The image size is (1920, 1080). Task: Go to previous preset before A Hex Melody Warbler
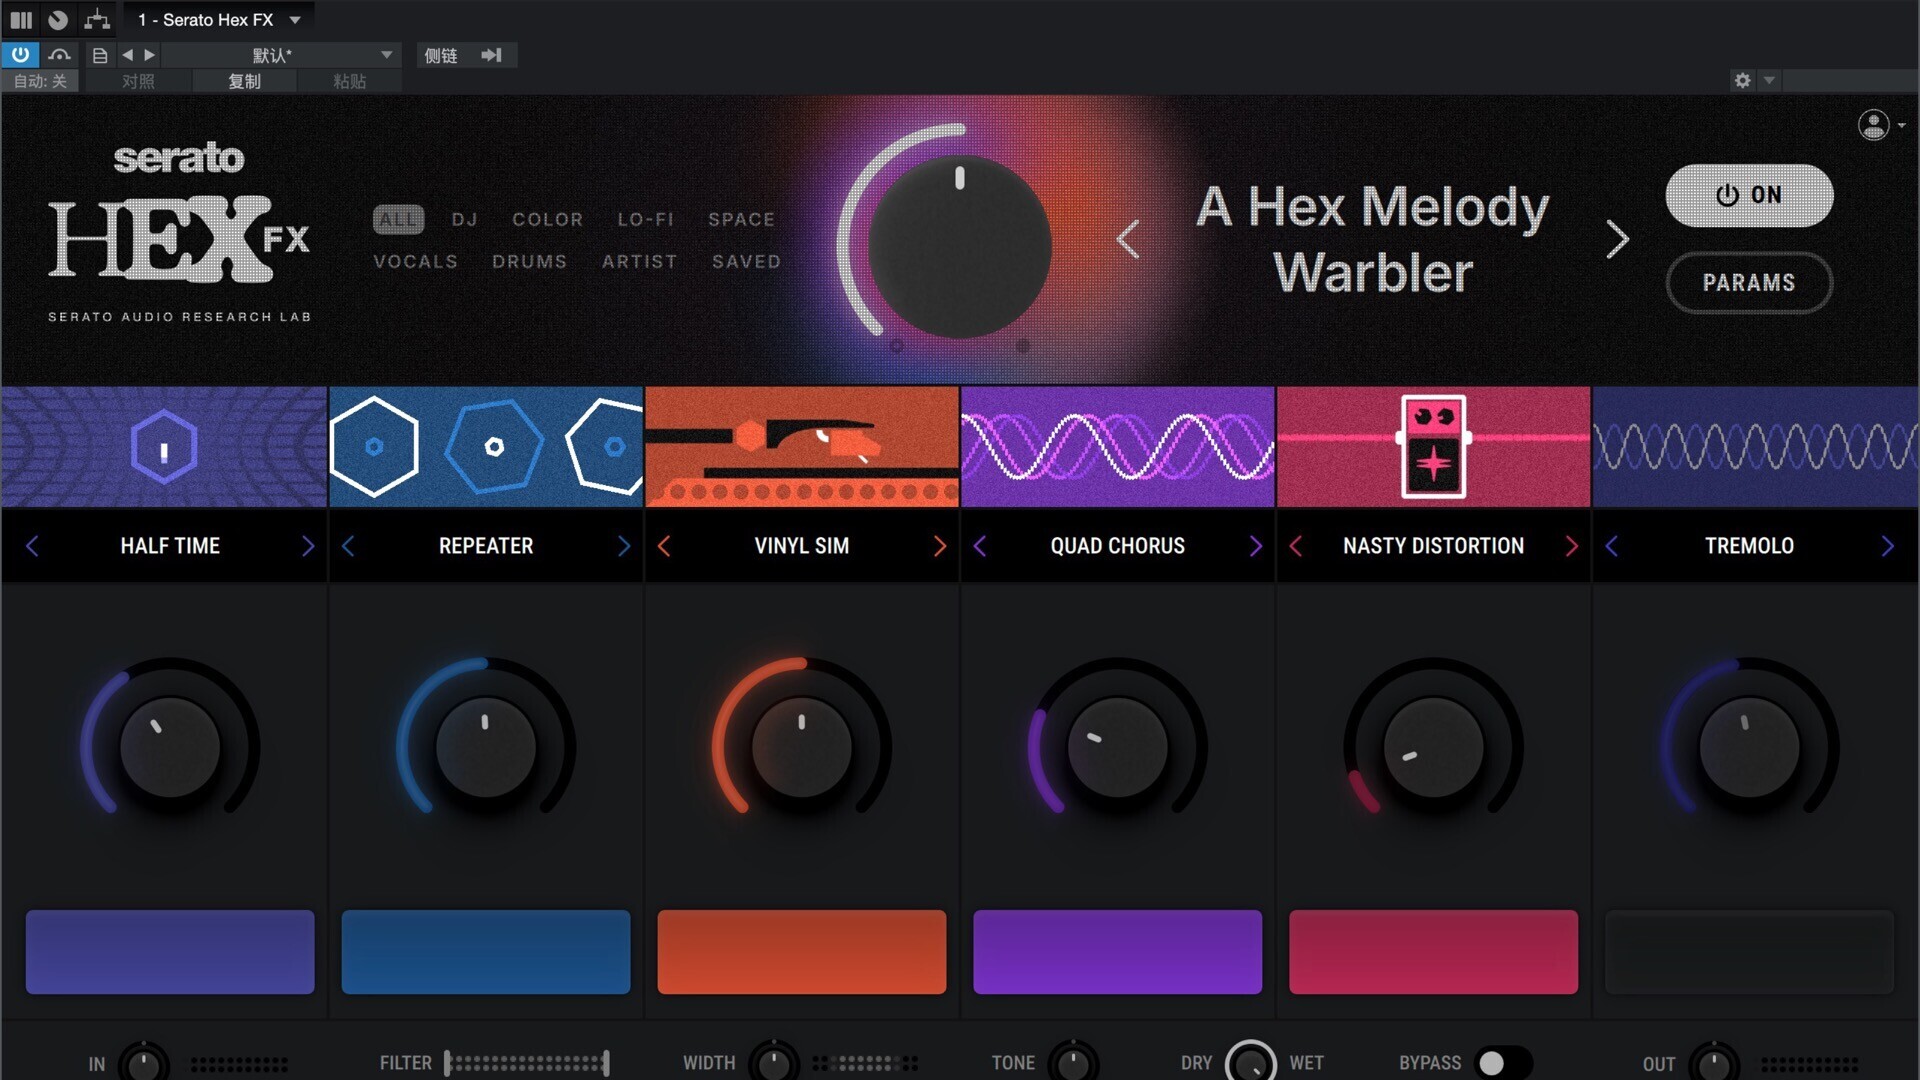coord(1128,239)
